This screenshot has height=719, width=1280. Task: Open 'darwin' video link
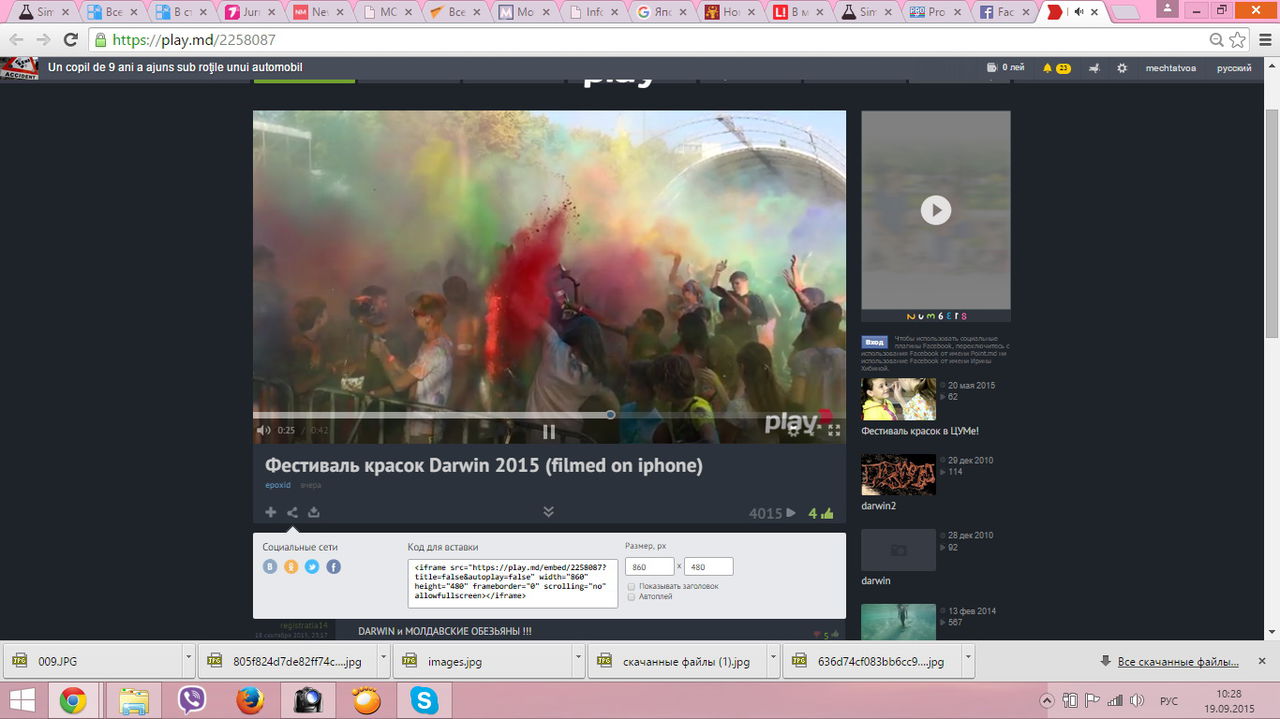875,581
